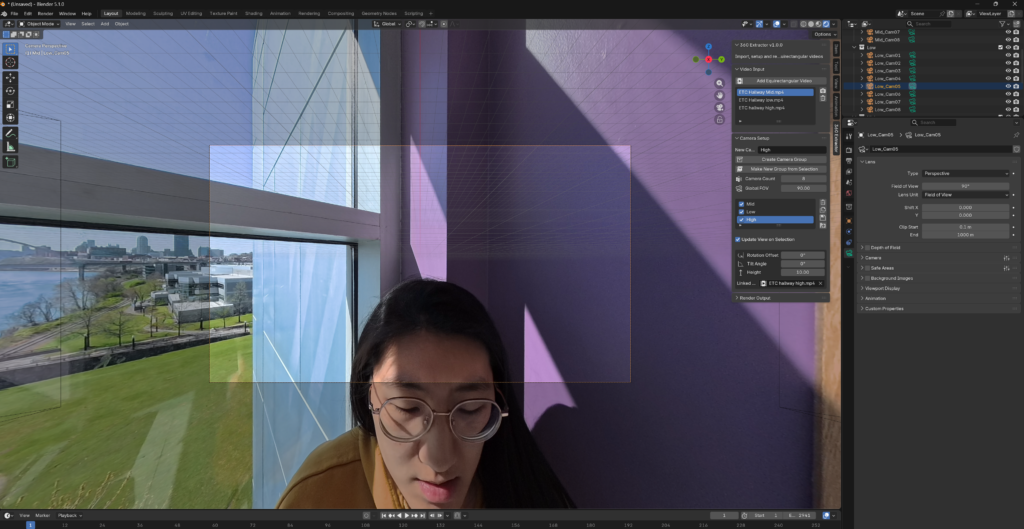1024x529 pixels.
Task: Toggle the camera view viewport icon
Action: [720, 107]
